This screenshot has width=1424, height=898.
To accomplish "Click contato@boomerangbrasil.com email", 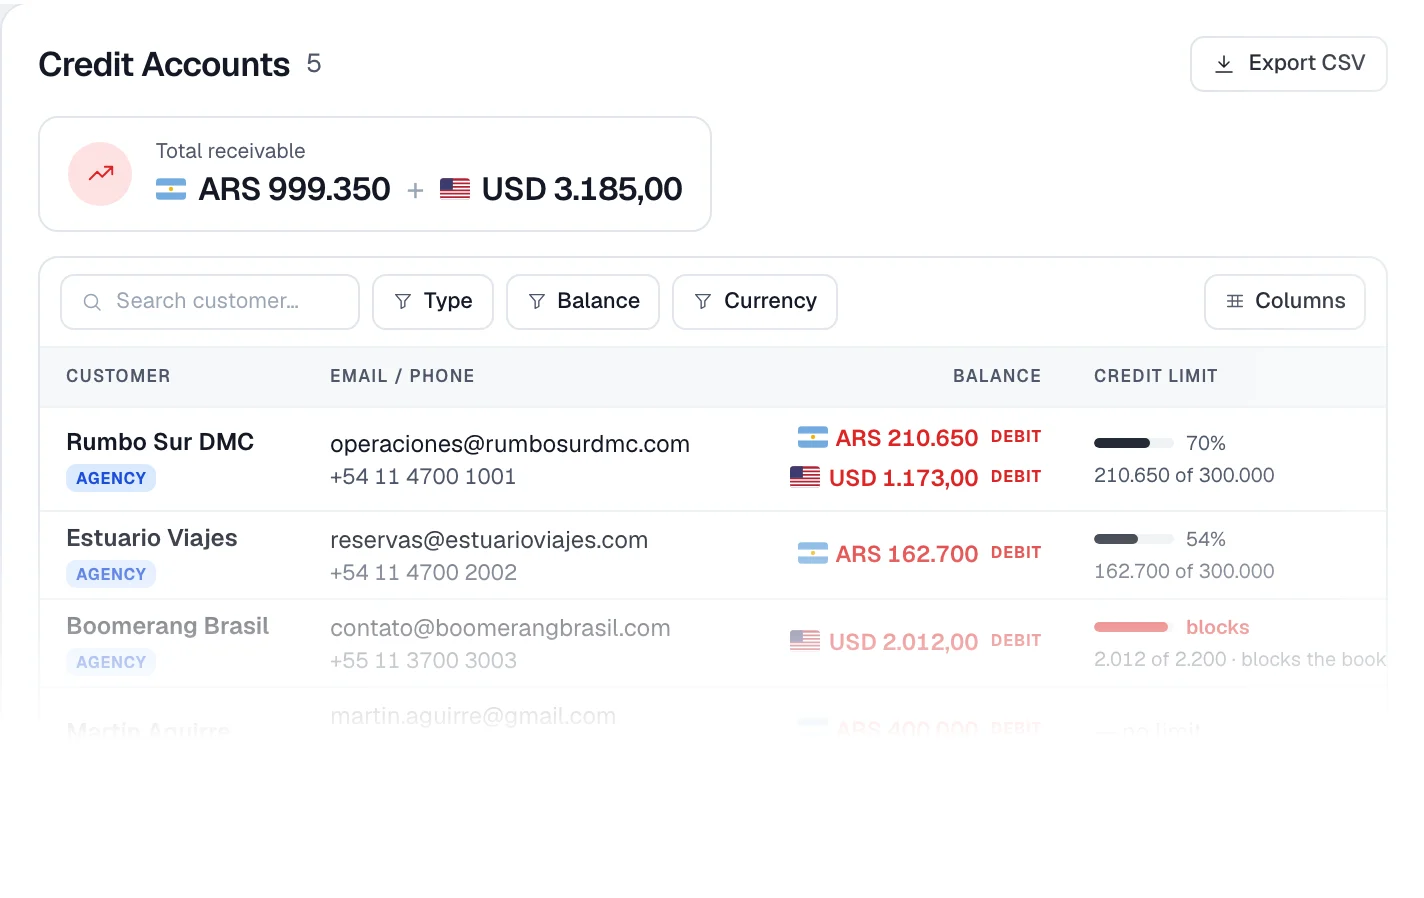I will click(x=500, y=628).
